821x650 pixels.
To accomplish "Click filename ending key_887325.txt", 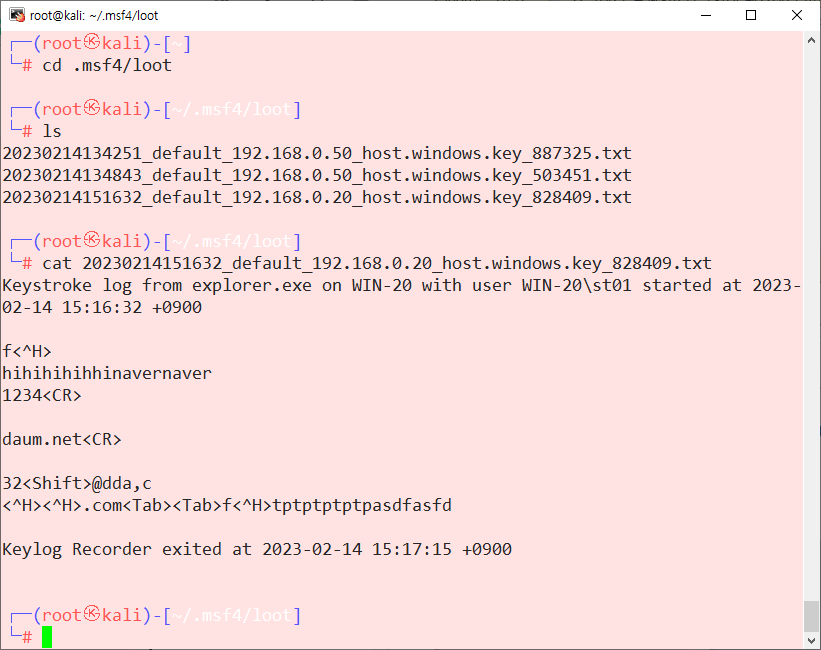I will click(x=317, y=153).
